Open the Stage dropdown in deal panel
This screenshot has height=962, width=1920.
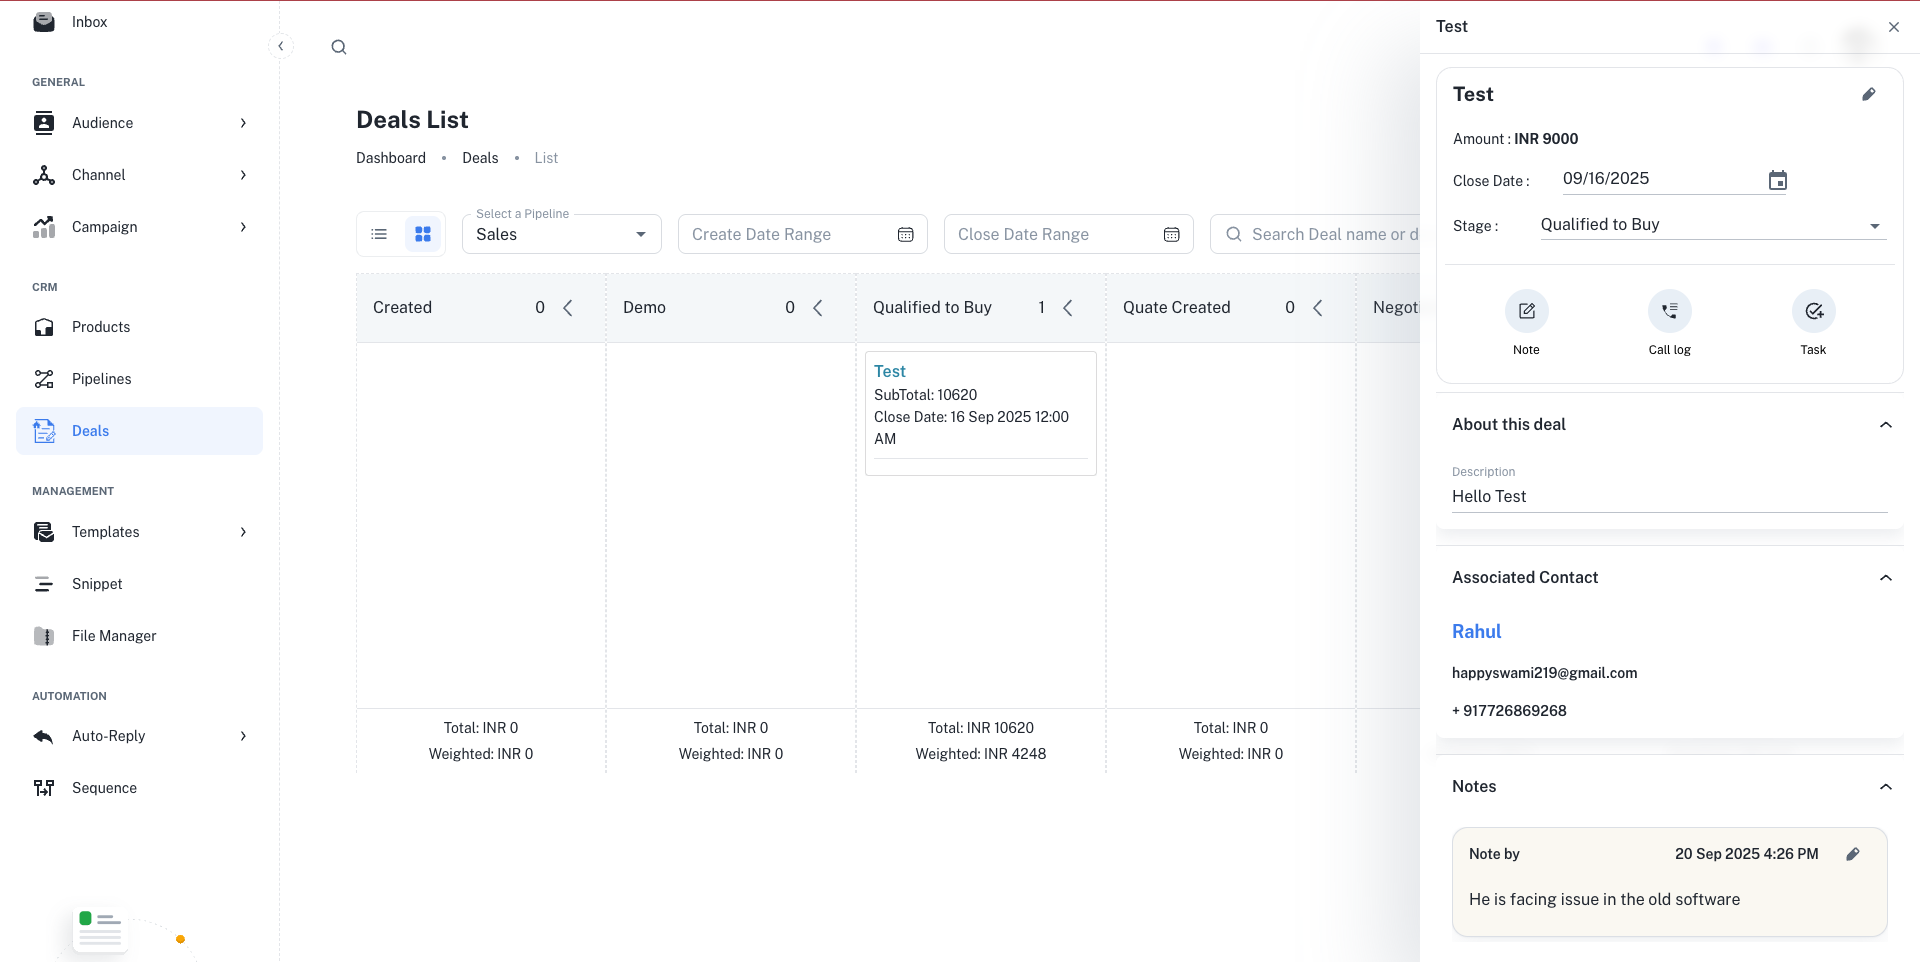[1712, 225]
